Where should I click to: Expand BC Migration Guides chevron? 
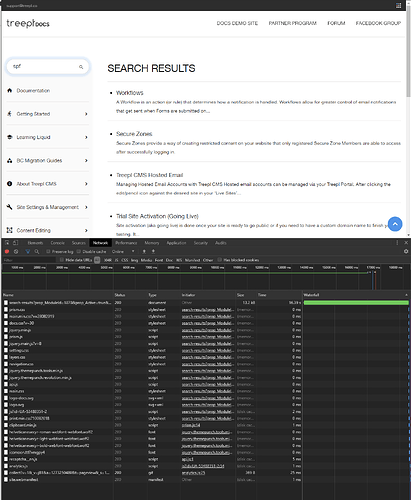86,161
